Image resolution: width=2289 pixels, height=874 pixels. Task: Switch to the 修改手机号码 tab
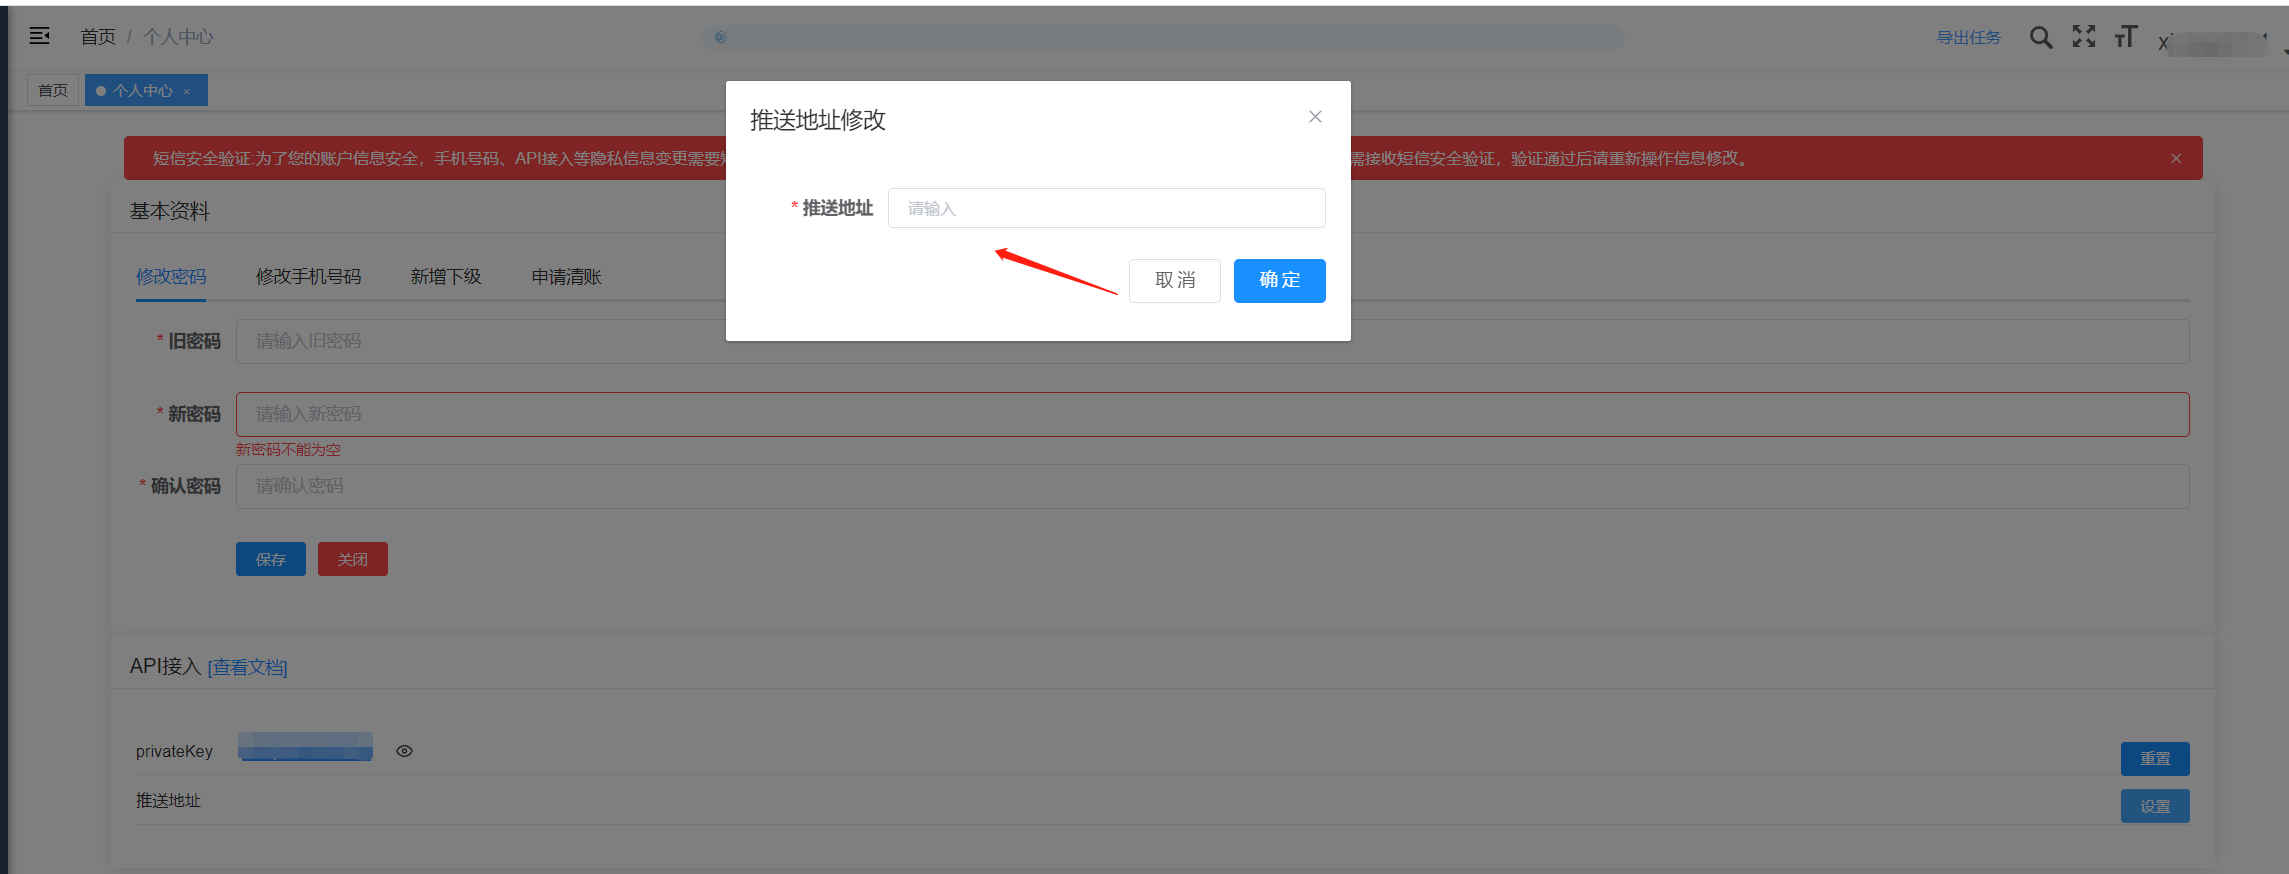point(308,277)
